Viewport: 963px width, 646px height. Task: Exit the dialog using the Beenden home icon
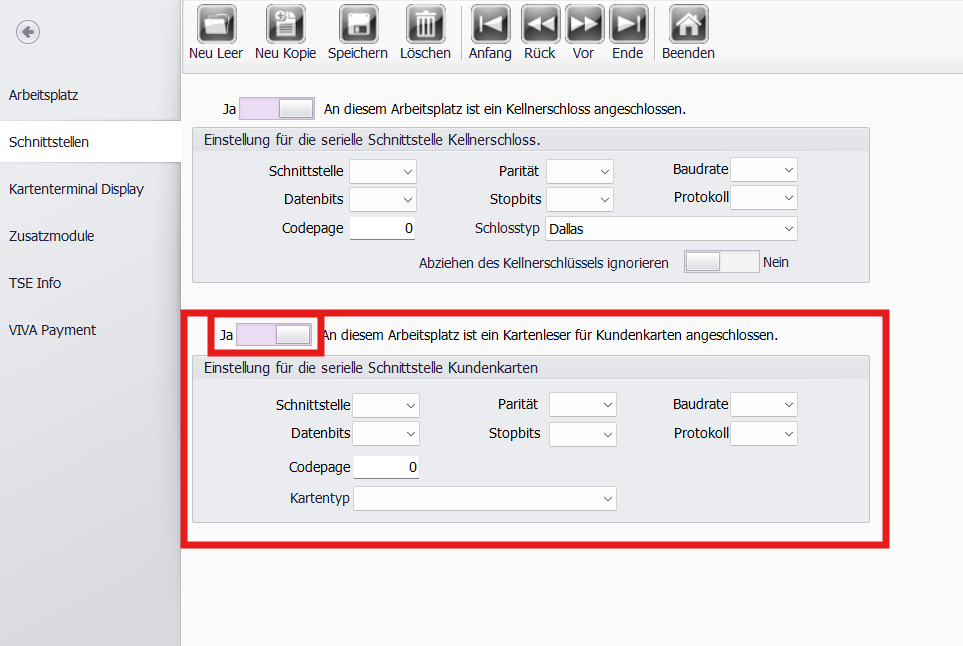[688, 24]
